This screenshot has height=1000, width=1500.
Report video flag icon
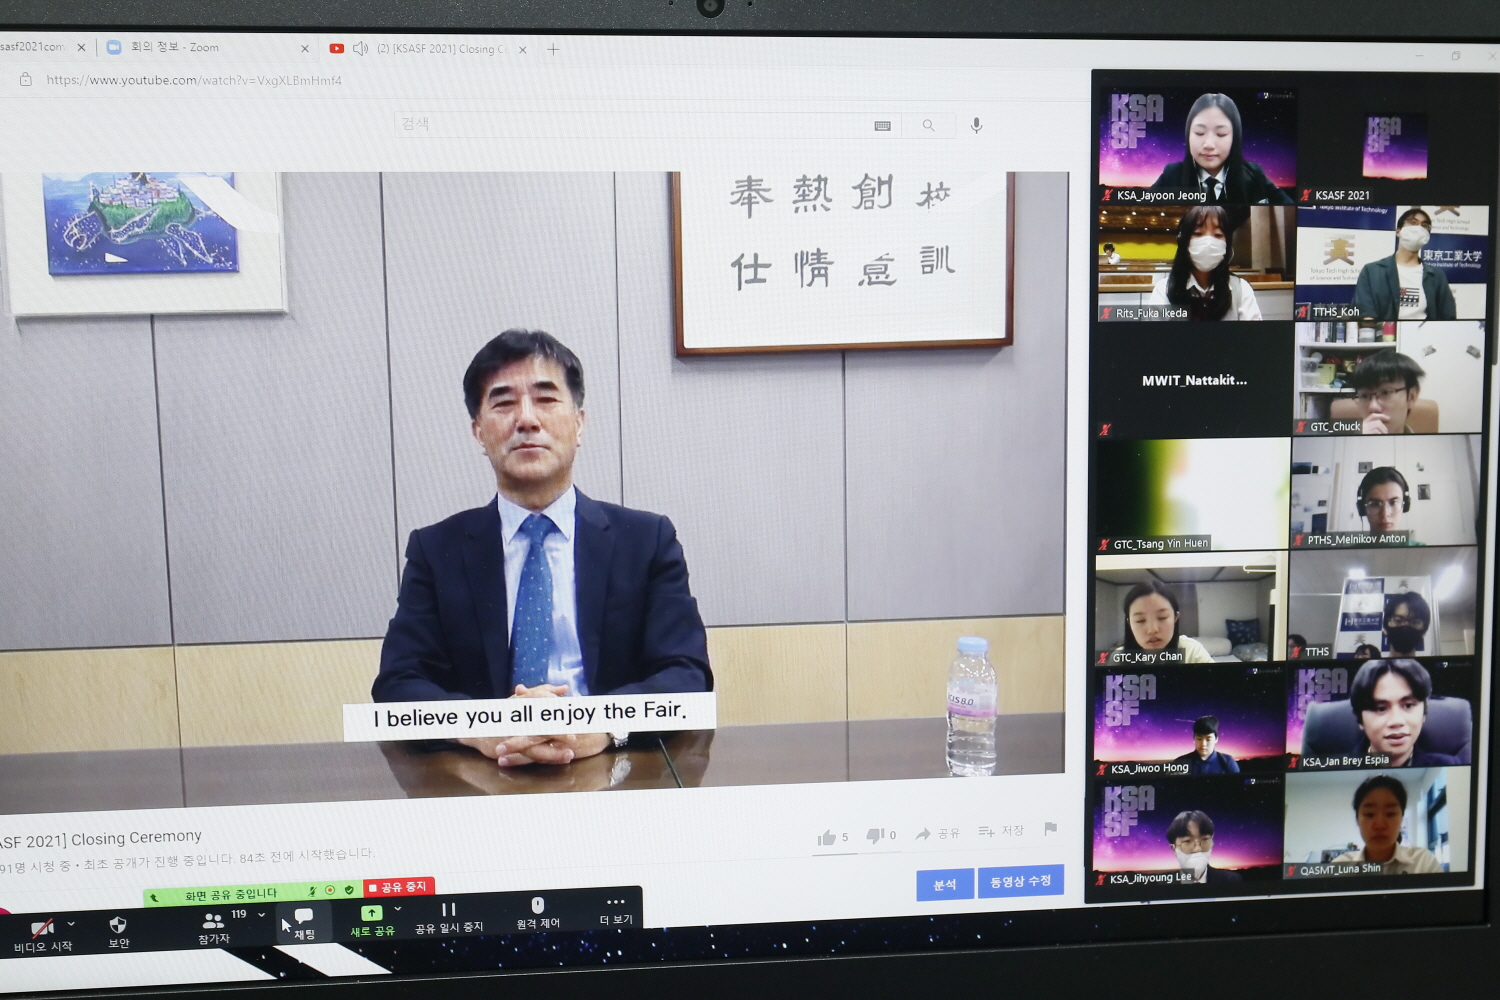pos(1050,828)
